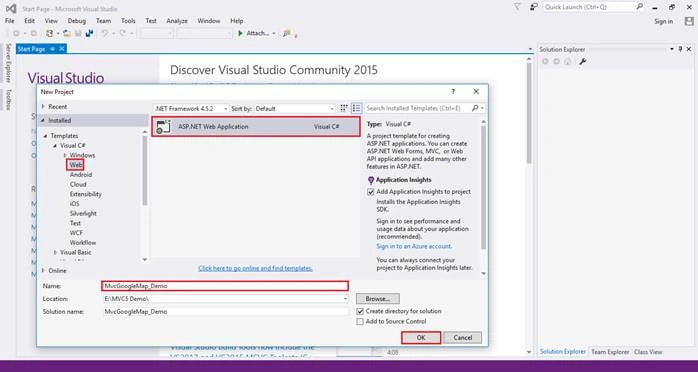Image resolution: width=698 pixels, height=372 pixels.
Task: Click the Cancel button
Action: coord(463,338)
